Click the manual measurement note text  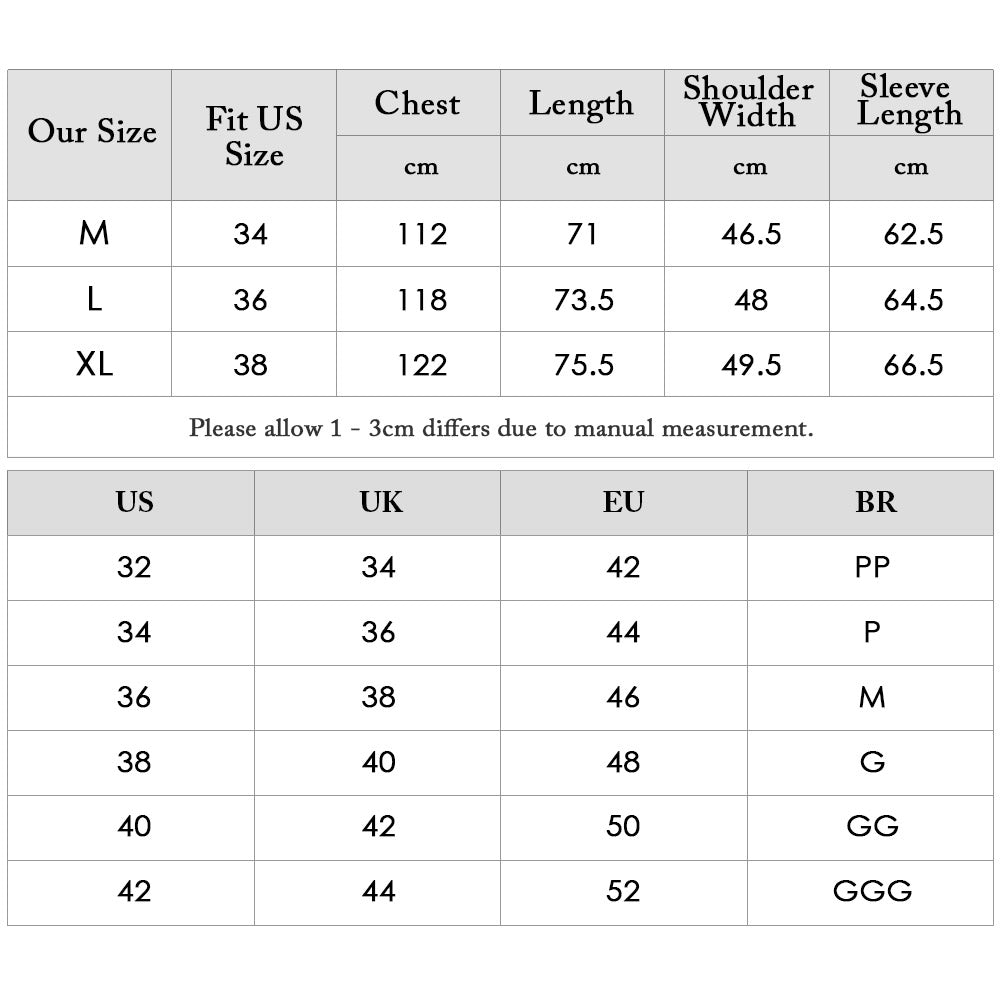point(501,429)
